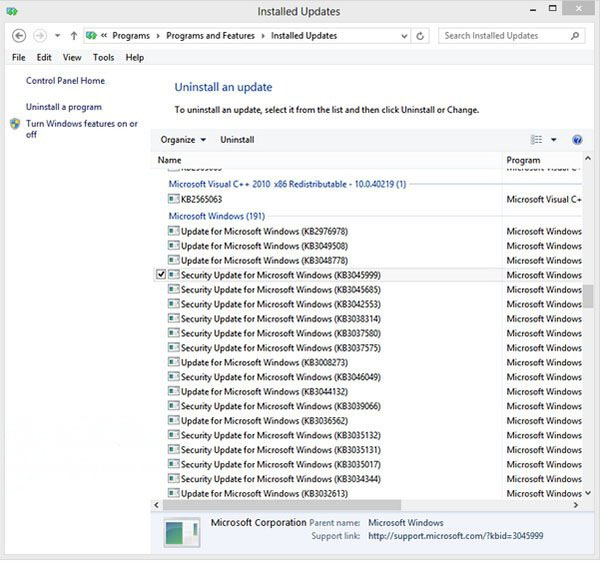Open the view options dropdown arrow
This screenshot has width=600, height=561.
click(x=553, y=140)
